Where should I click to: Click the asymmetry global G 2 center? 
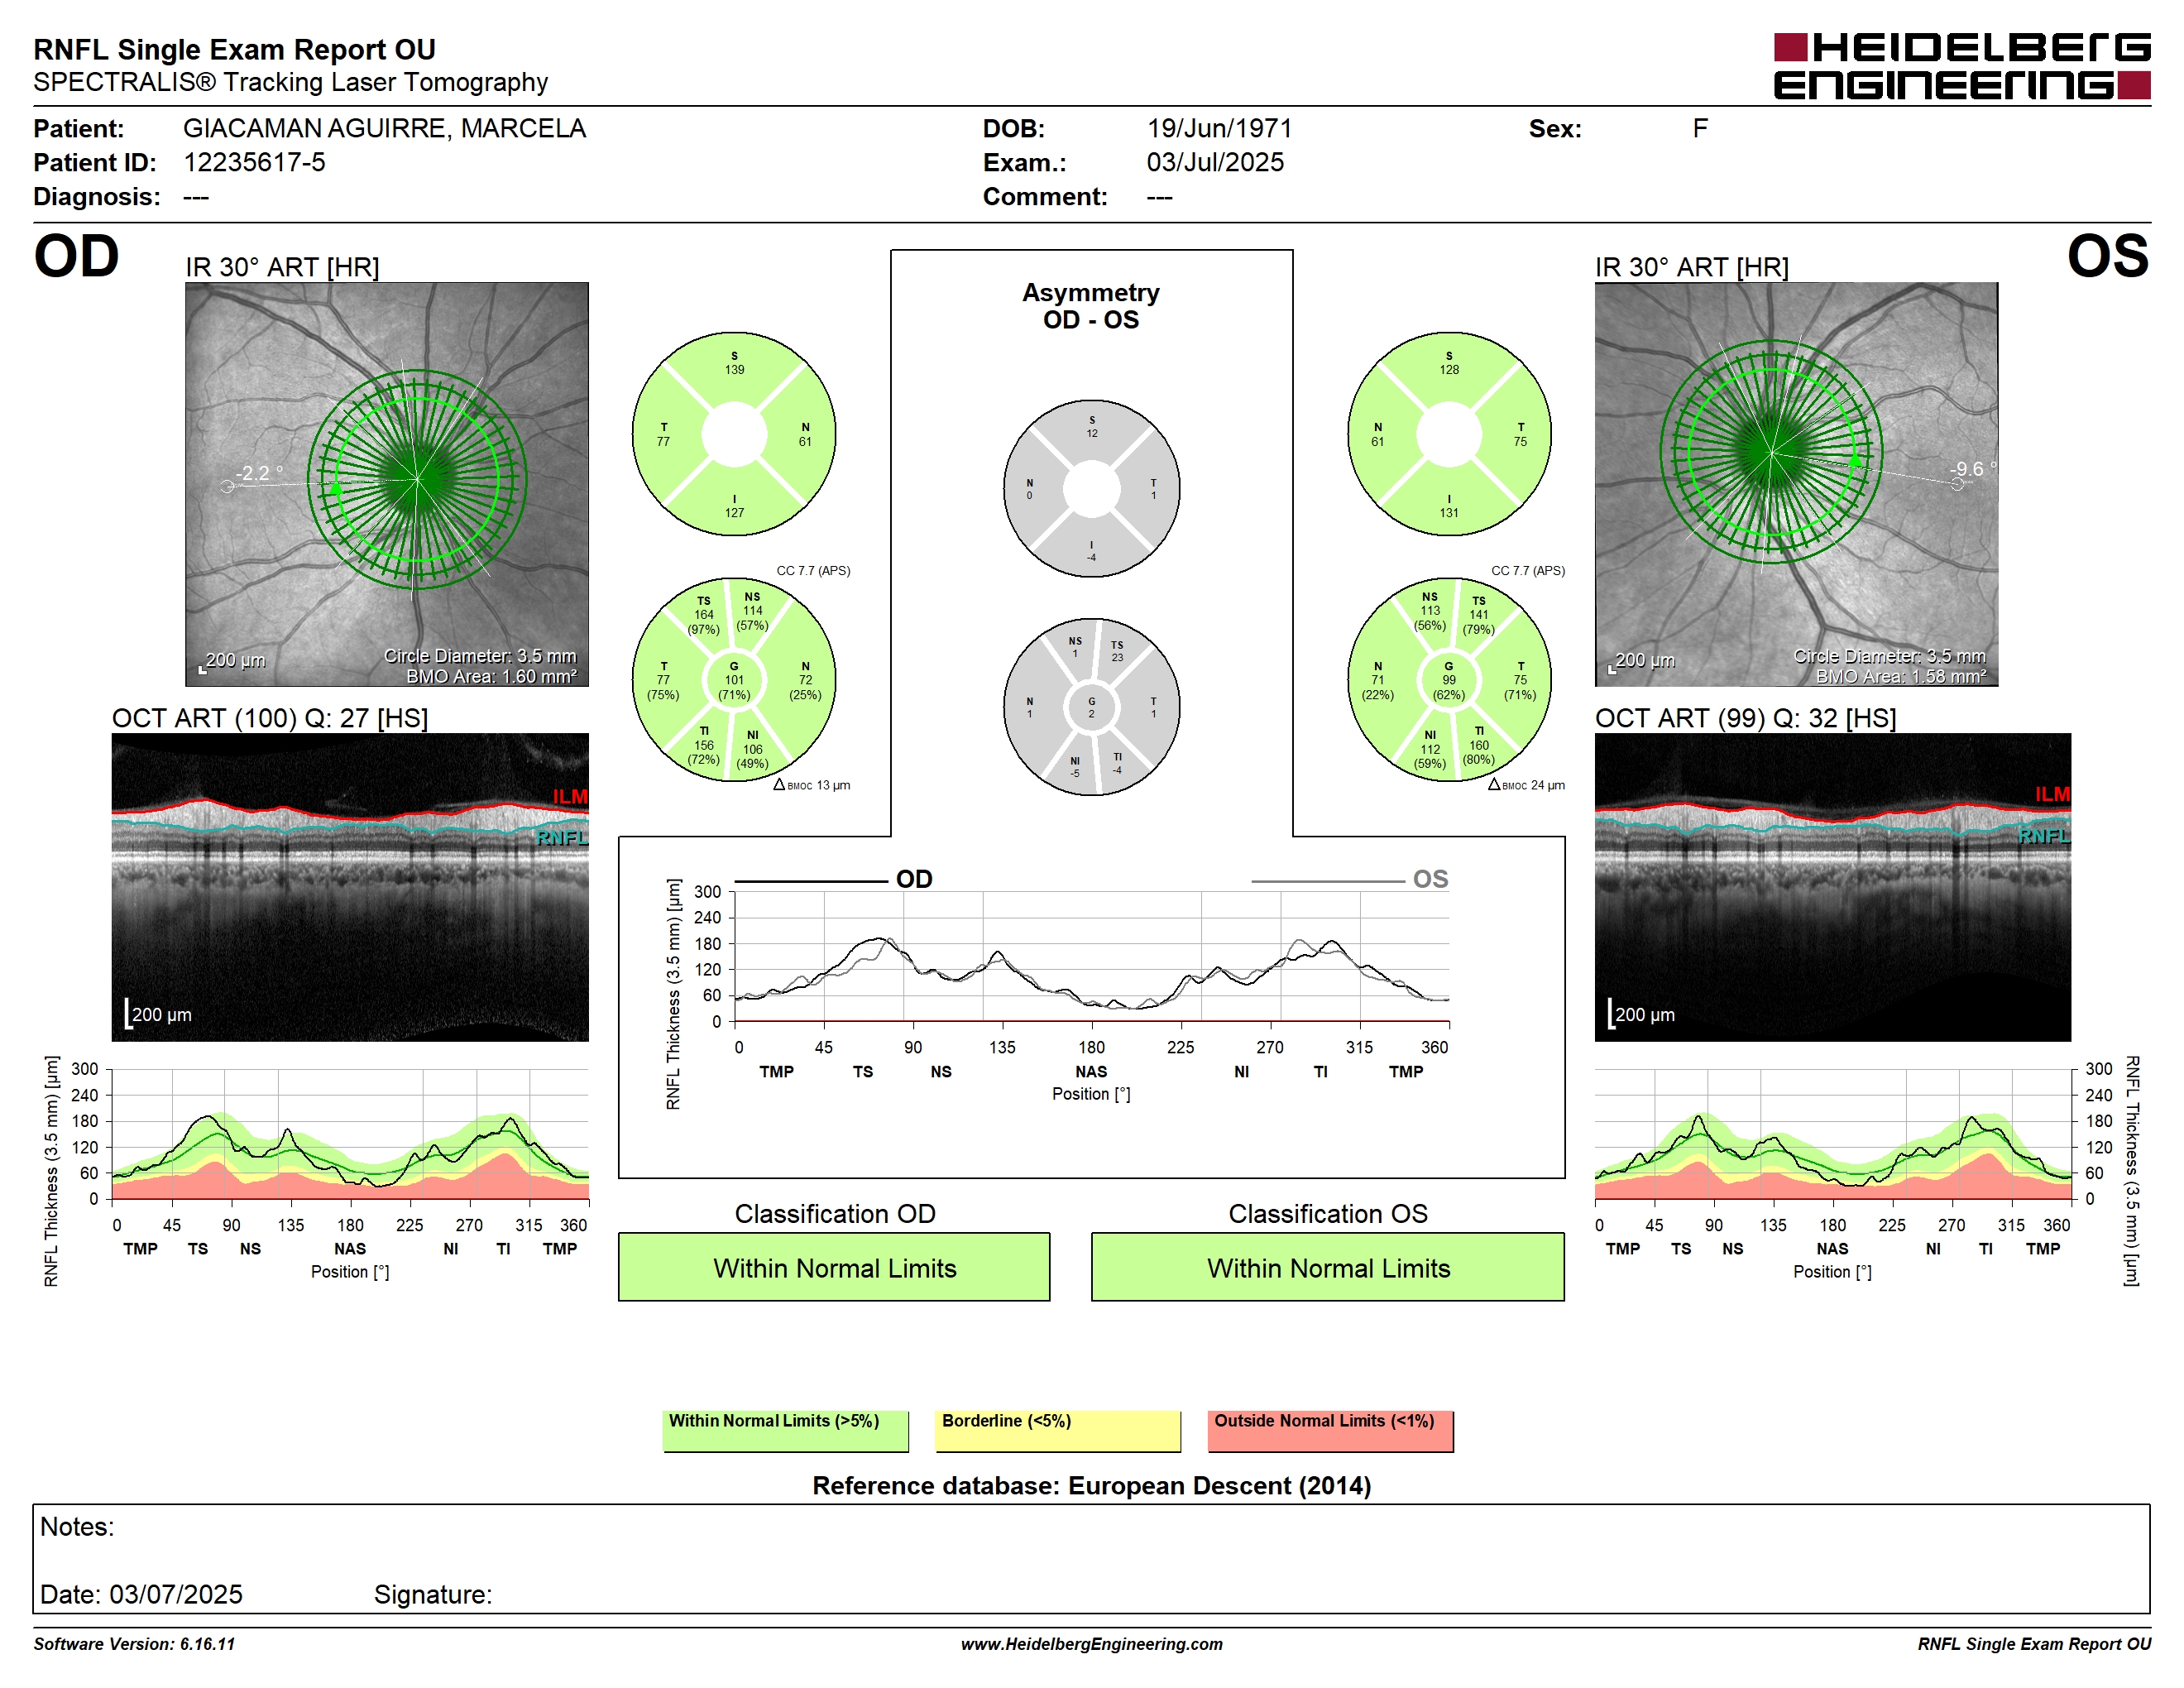pyautogui.click(x=1092, y=707)
